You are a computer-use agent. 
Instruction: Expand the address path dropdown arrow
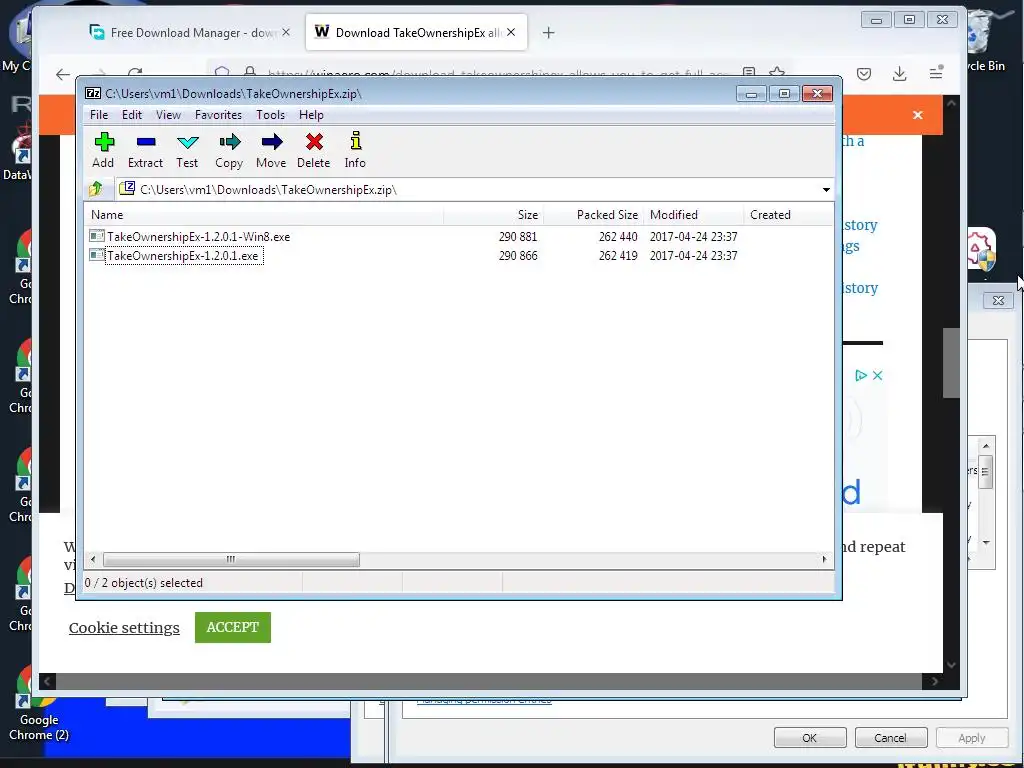coord(826,190)
